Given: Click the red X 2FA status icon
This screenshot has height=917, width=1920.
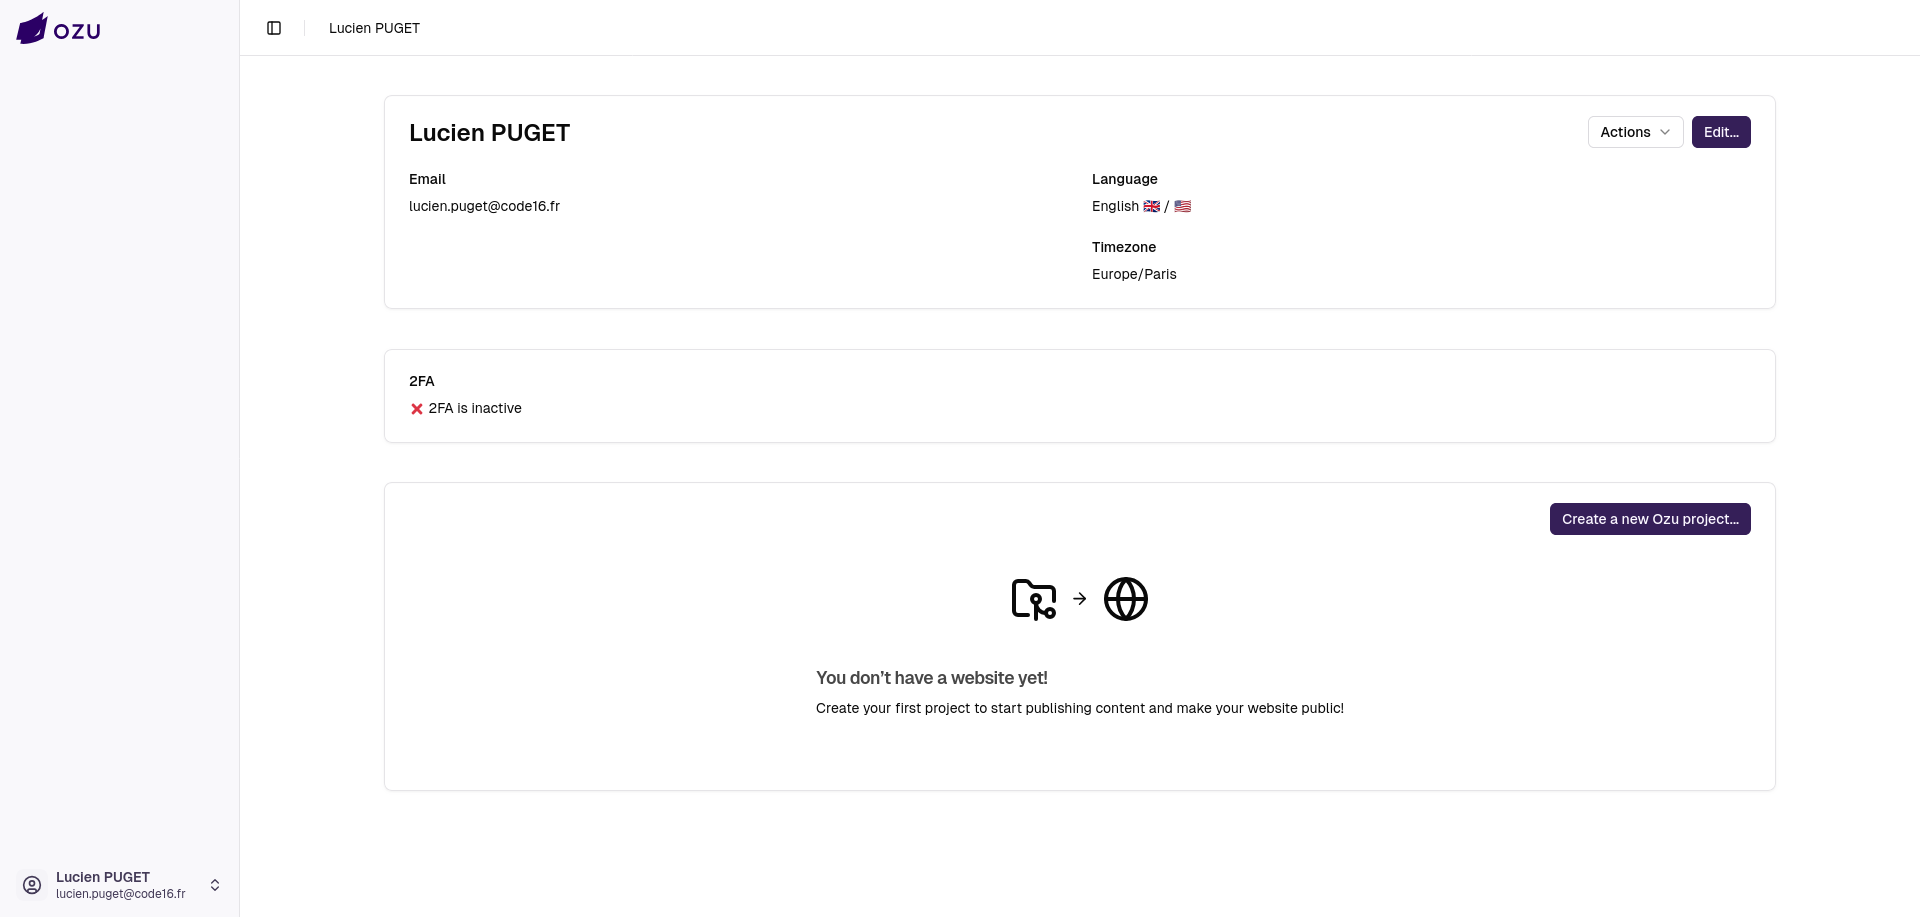Looking at the screenshot, I should click(x=417, y=409).
